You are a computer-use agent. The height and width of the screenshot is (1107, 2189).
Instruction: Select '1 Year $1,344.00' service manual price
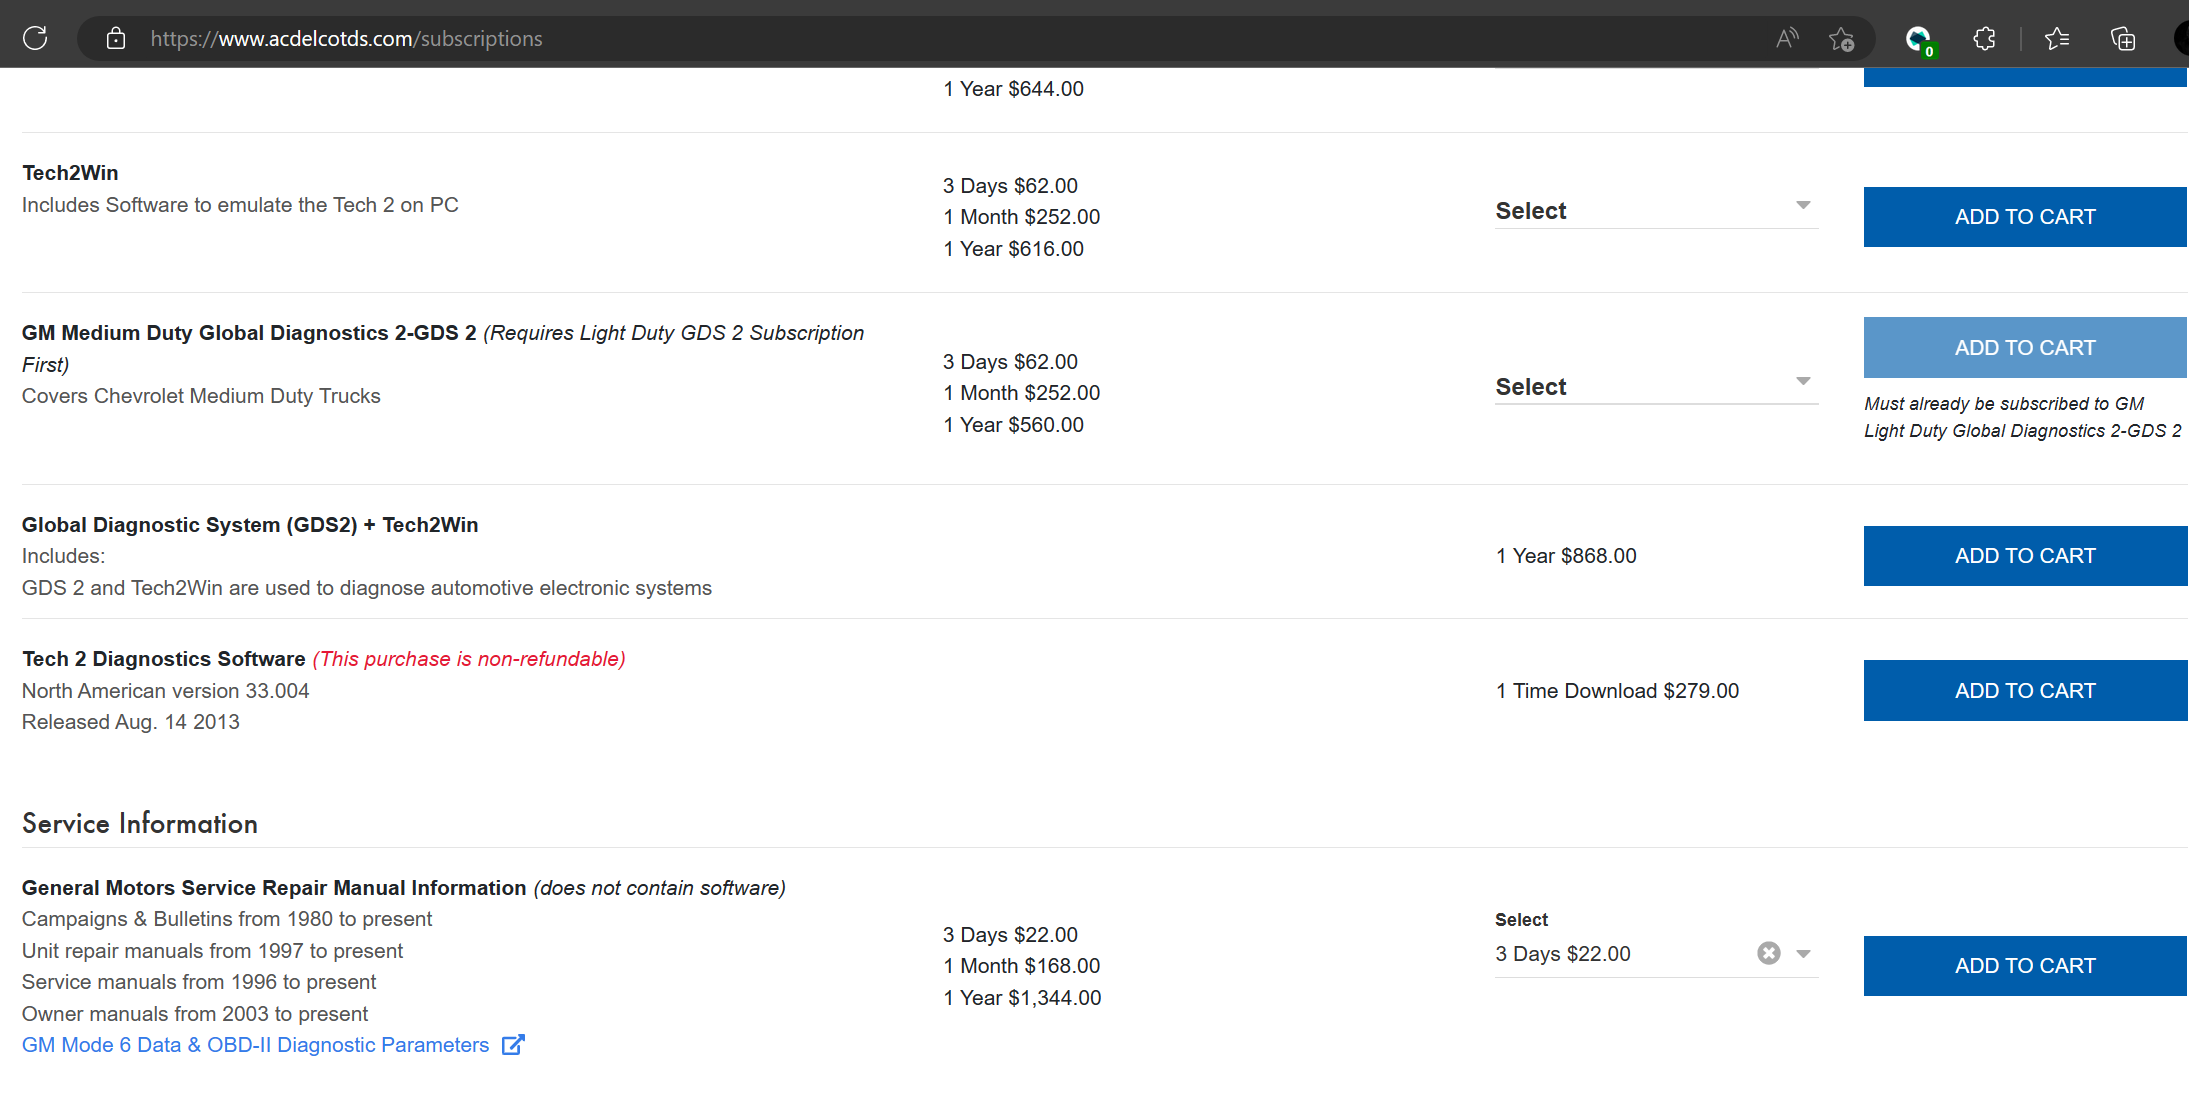1022,998
